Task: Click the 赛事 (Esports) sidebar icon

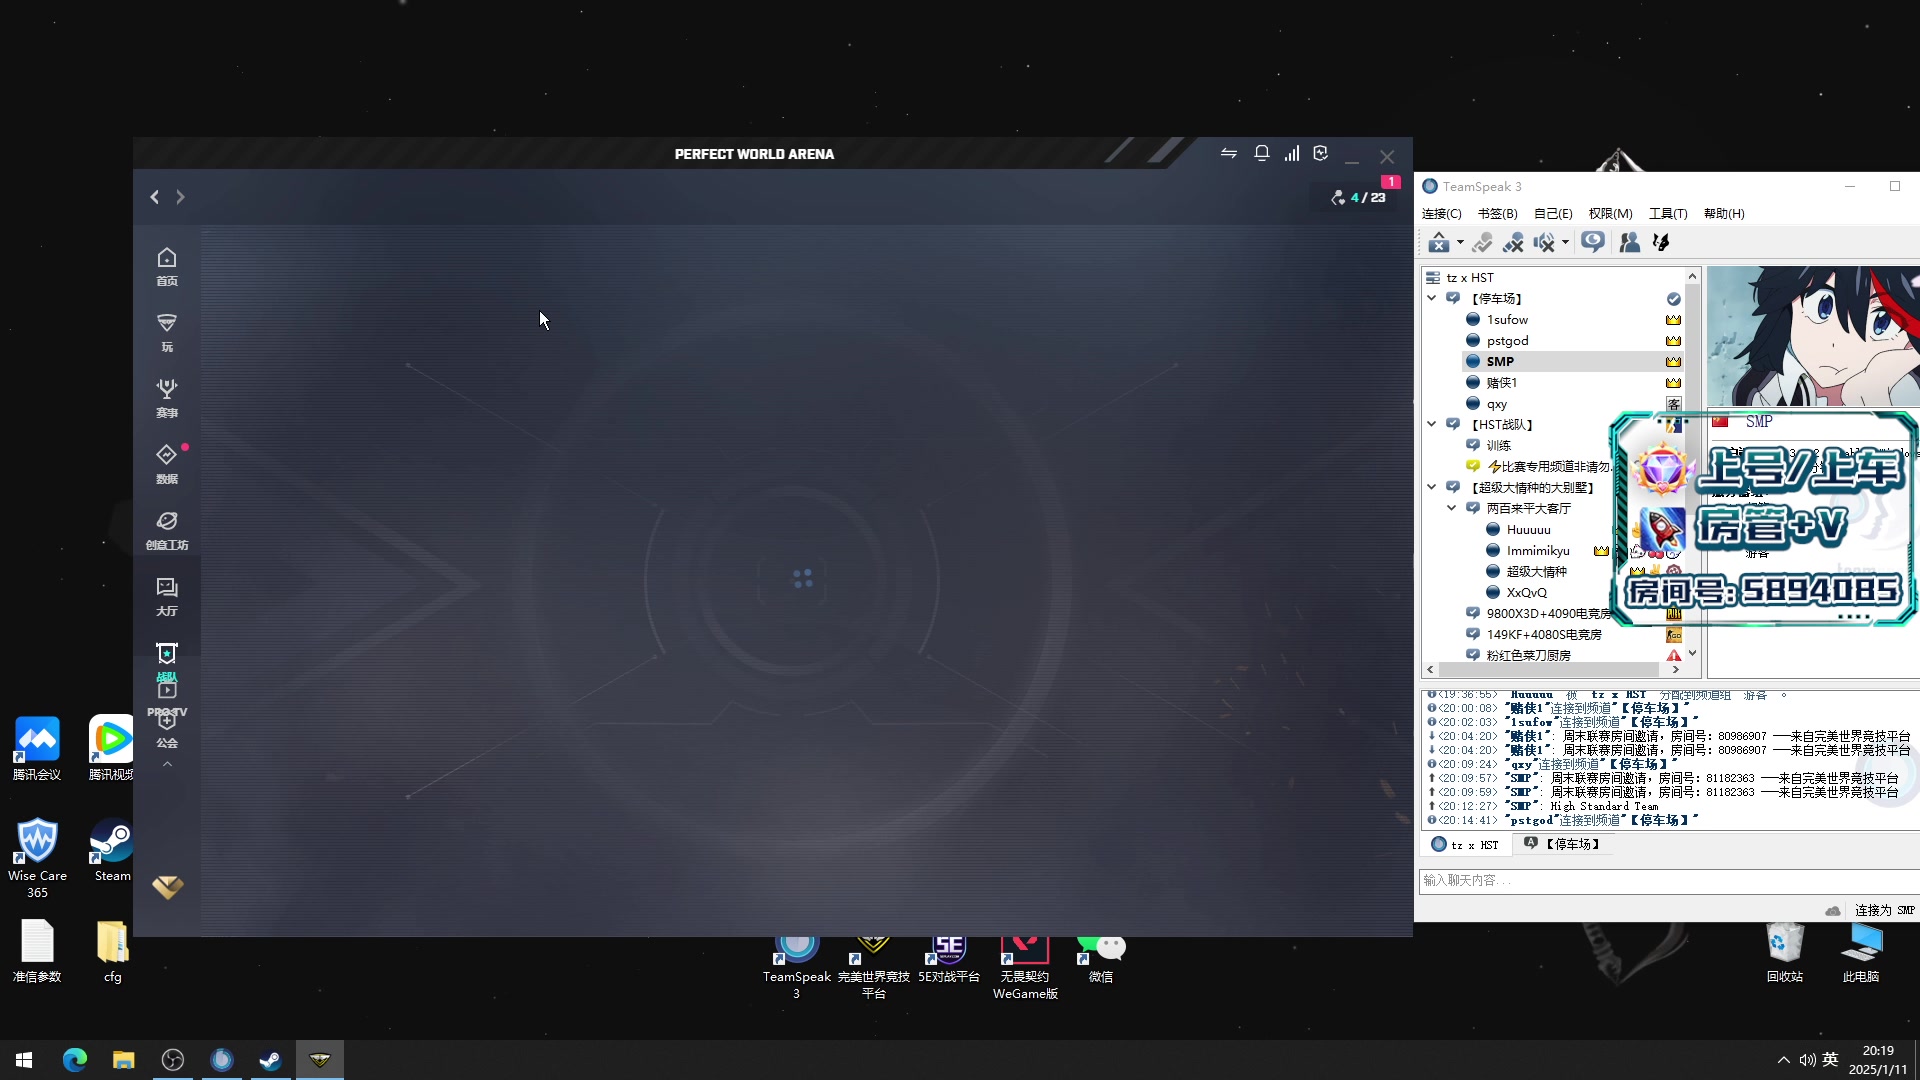Action: click(167, 396)
